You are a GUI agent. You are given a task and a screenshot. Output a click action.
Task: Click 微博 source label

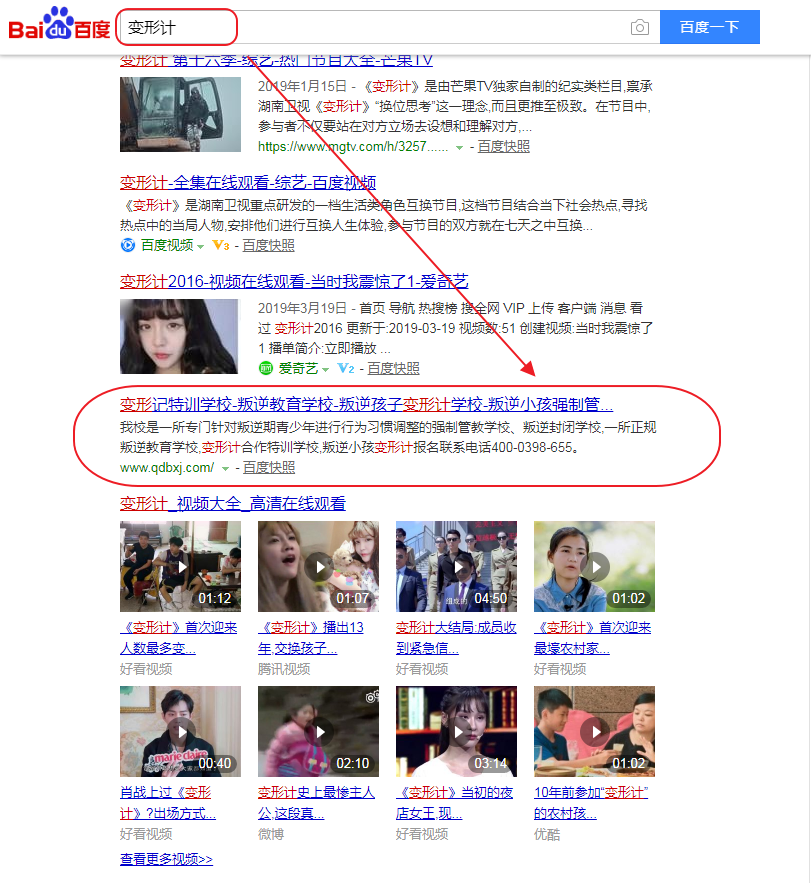click(x=271, y=834)
